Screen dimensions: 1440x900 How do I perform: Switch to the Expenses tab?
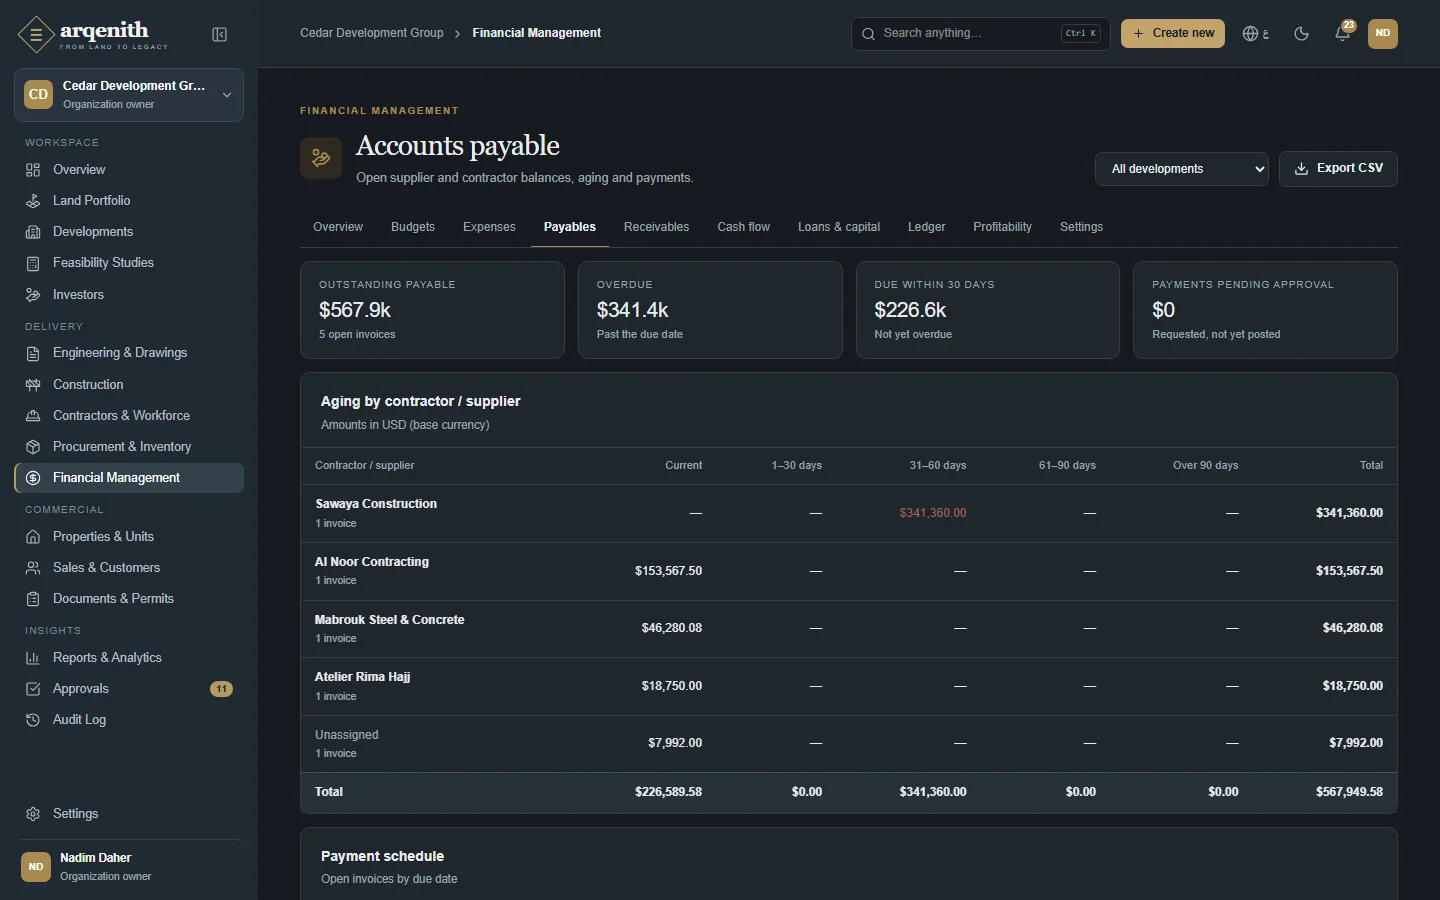(489, 227)
